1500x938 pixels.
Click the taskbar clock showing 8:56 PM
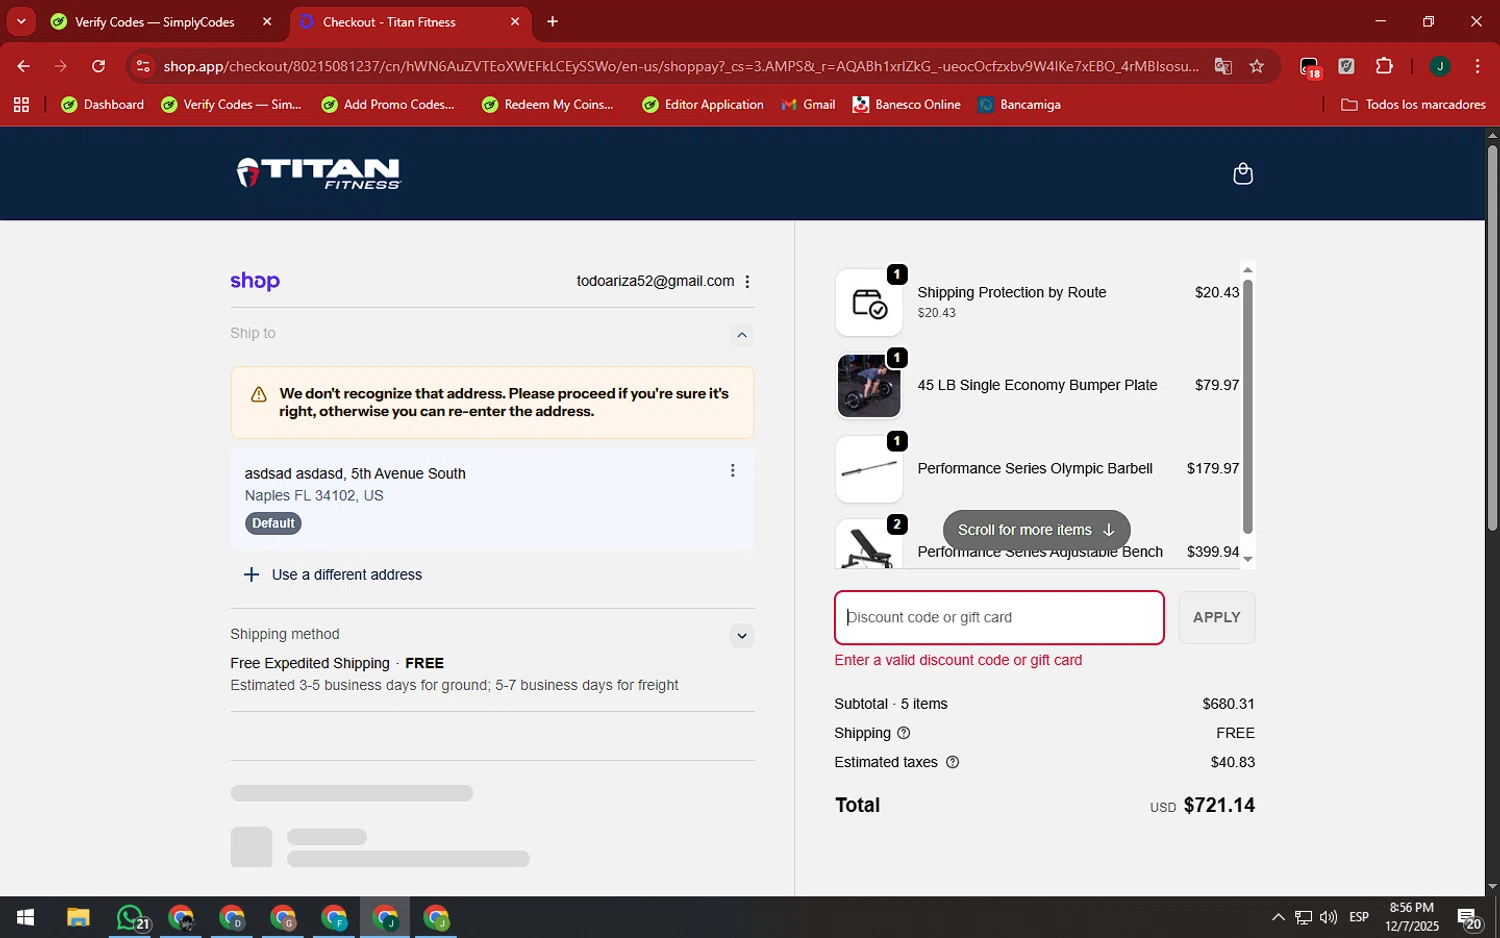tap(1411, 917)
